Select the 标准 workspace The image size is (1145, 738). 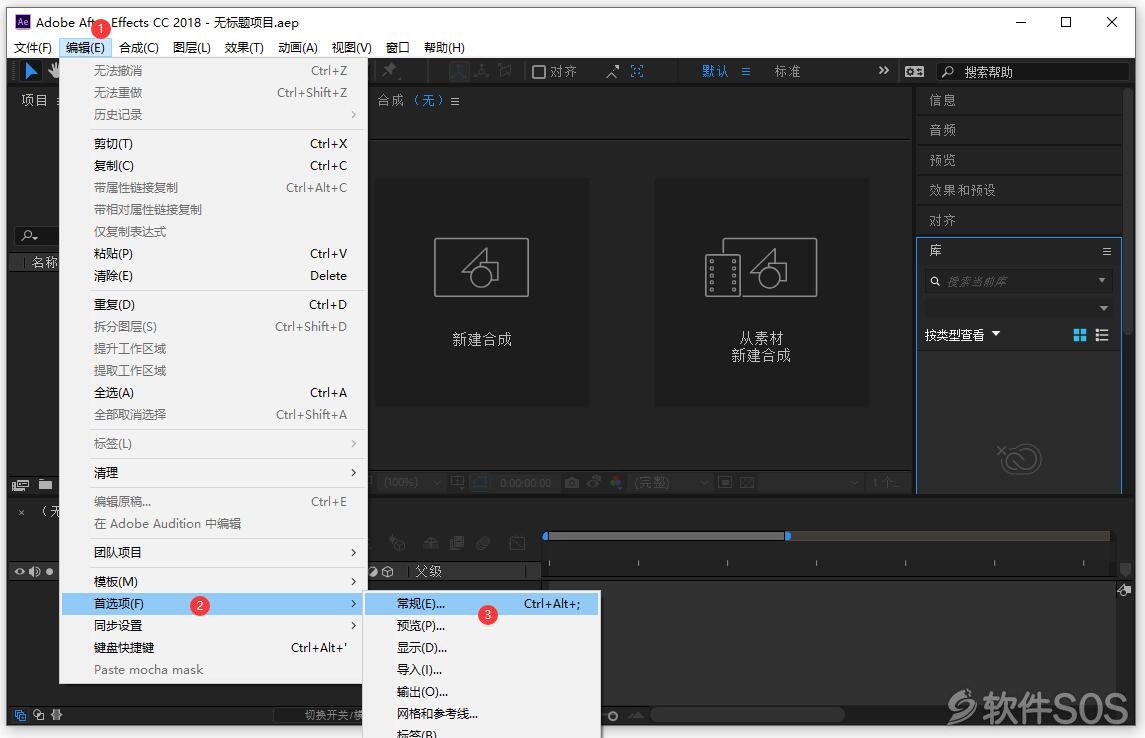tap(787, 72)
